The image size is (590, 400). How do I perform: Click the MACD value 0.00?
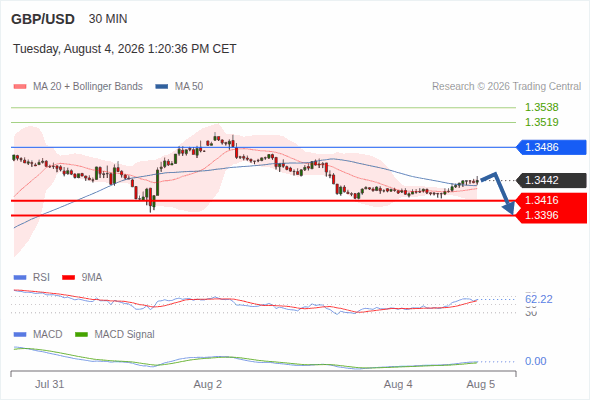pos(535,362)
